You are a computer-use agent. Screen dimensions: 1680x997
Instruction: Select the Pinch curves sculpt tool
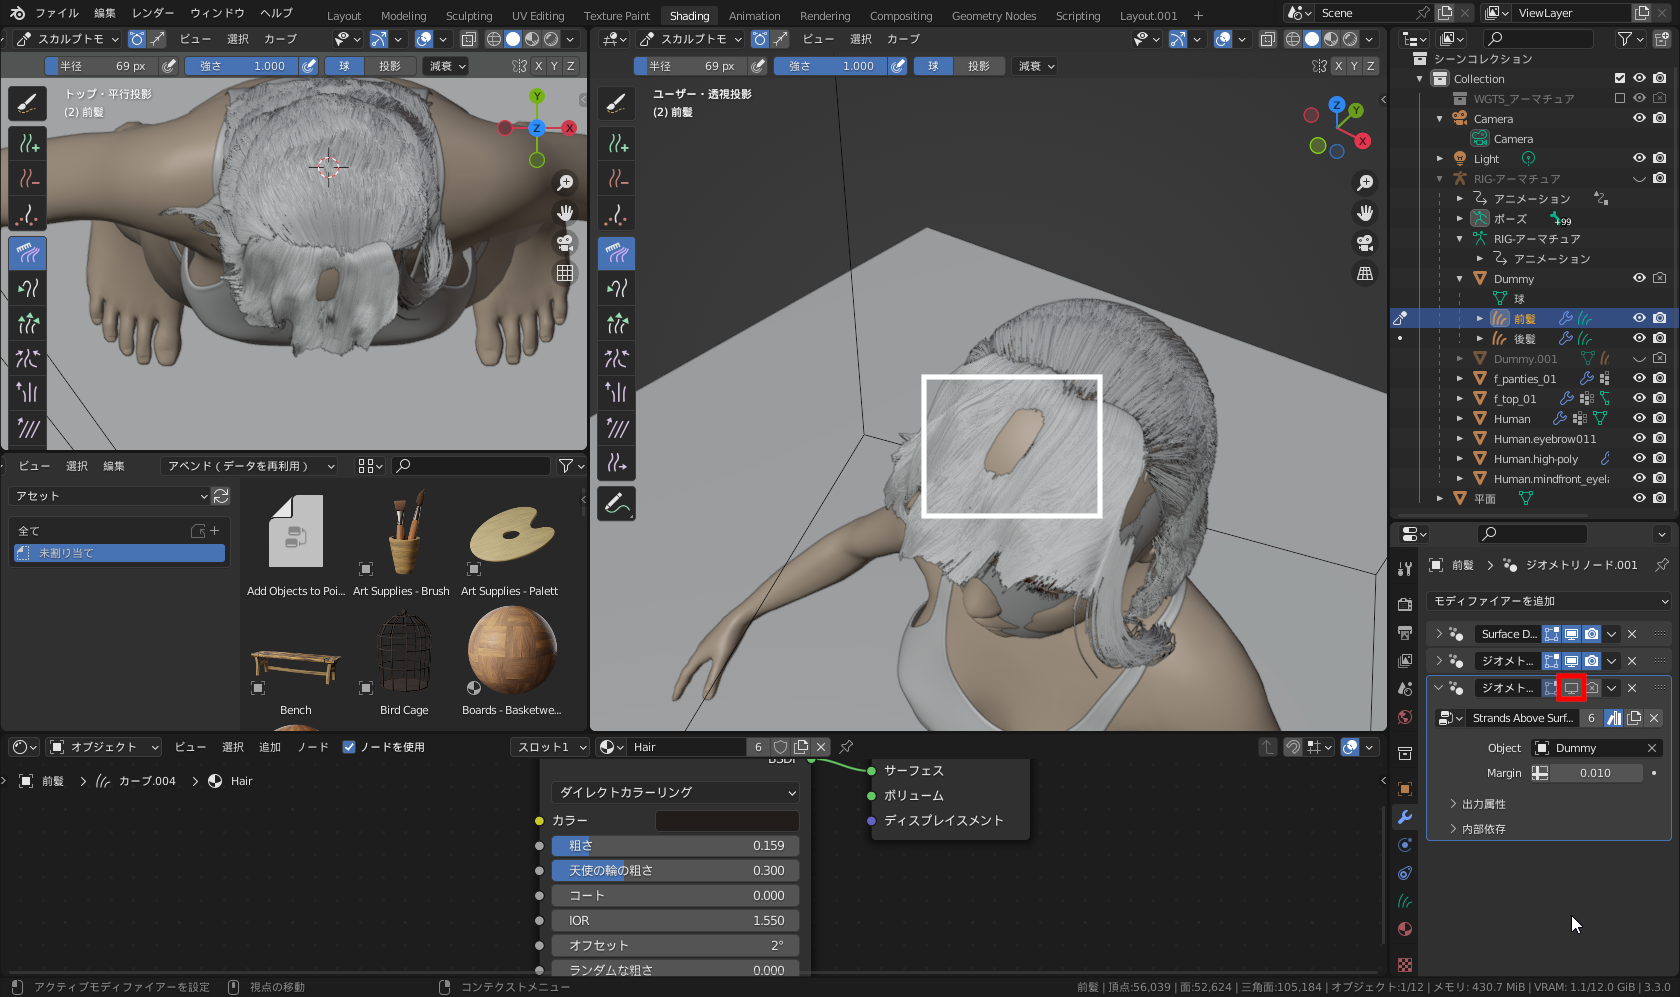coord(27,358)
